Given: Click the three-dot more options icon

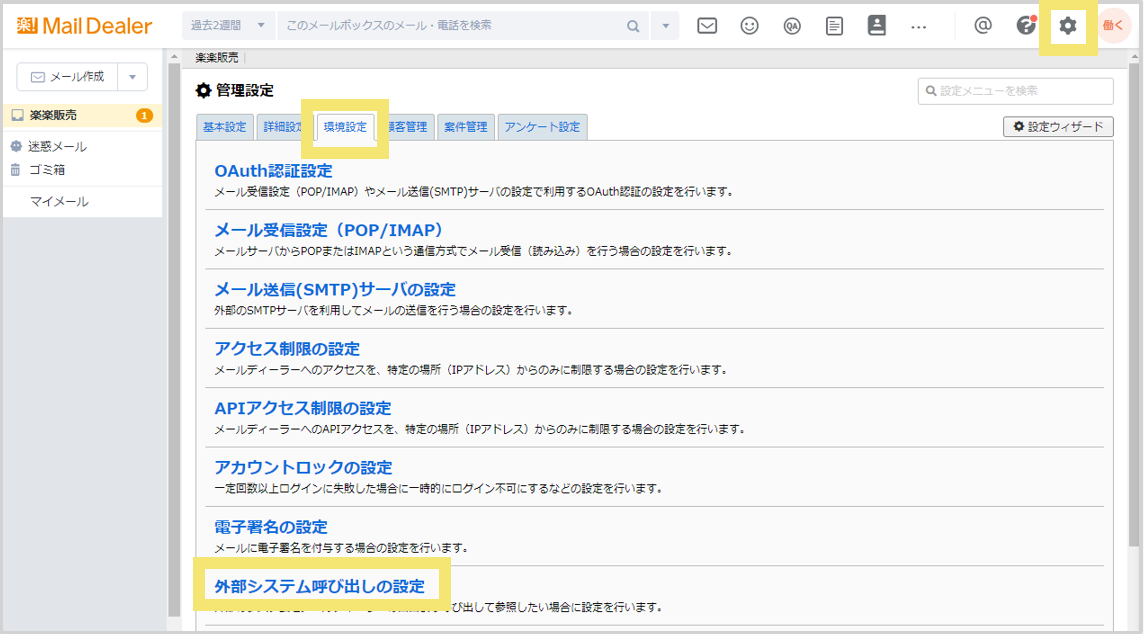Looking at the screenshot, I should (x=919, y=25).
